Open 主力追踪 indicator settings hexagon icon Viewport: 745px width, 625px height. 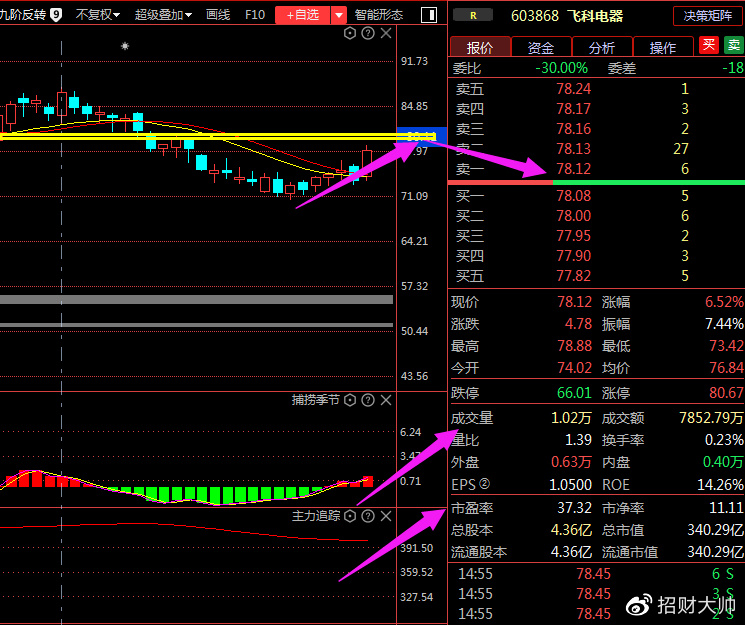pos(350,516)
